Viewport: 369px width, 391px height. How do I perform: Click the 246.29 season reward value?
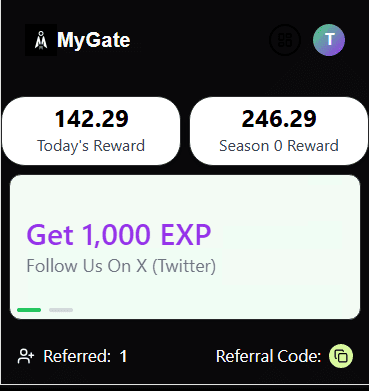279,119
